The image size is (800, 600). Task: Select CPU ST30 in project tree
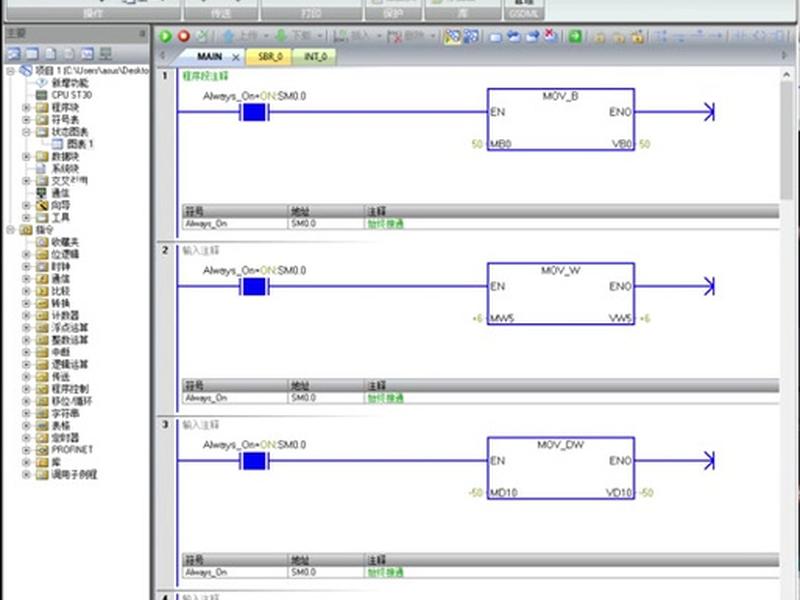[x=71, y=95]
